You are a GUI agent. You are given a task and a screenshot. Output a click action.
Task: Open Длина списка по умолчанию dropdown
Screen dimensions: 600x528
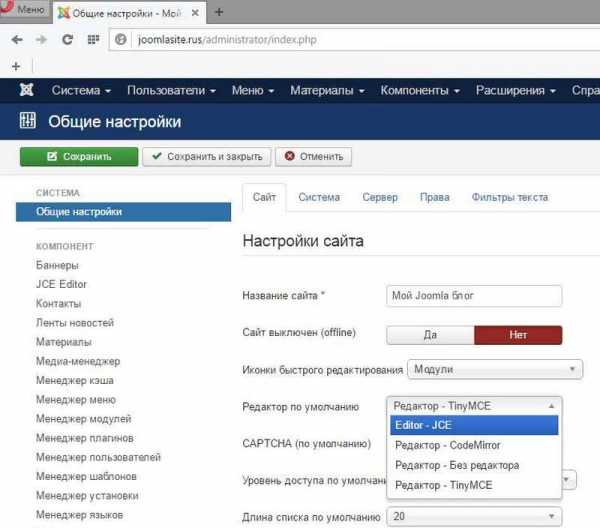[x=474, y=517]
